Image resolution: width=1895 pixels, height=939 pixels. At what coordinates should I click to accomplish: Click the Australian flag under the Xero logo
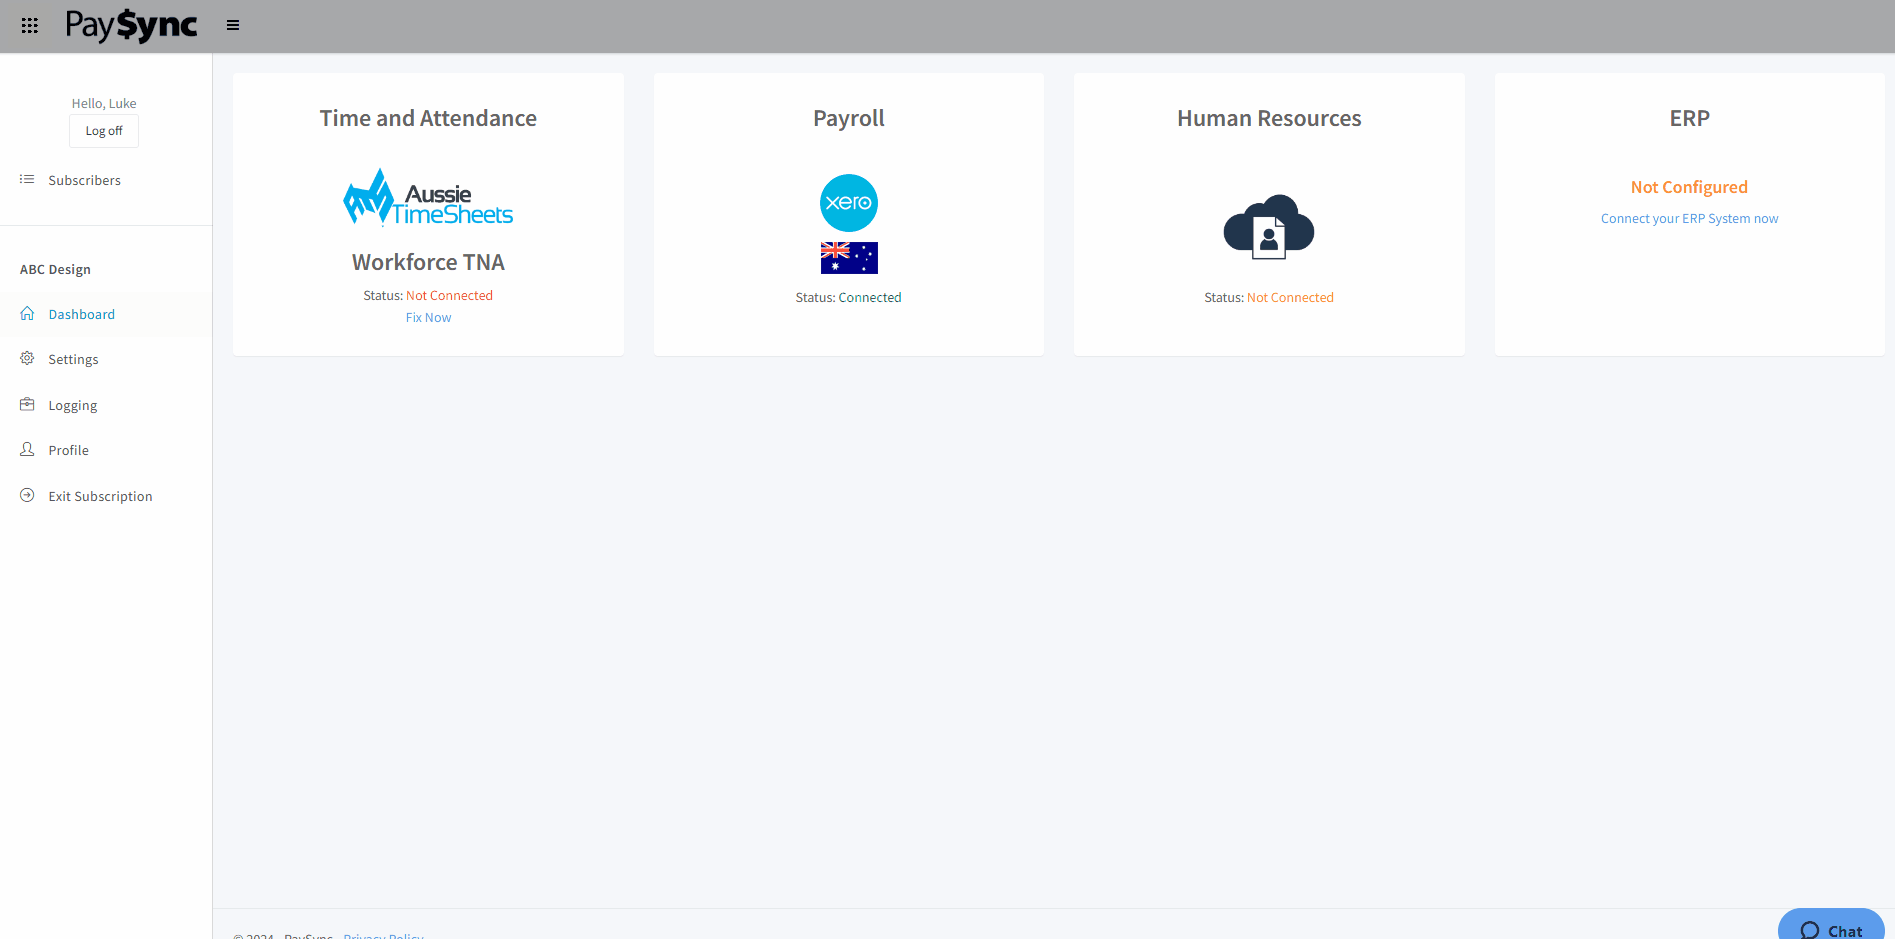pos(848,257)
